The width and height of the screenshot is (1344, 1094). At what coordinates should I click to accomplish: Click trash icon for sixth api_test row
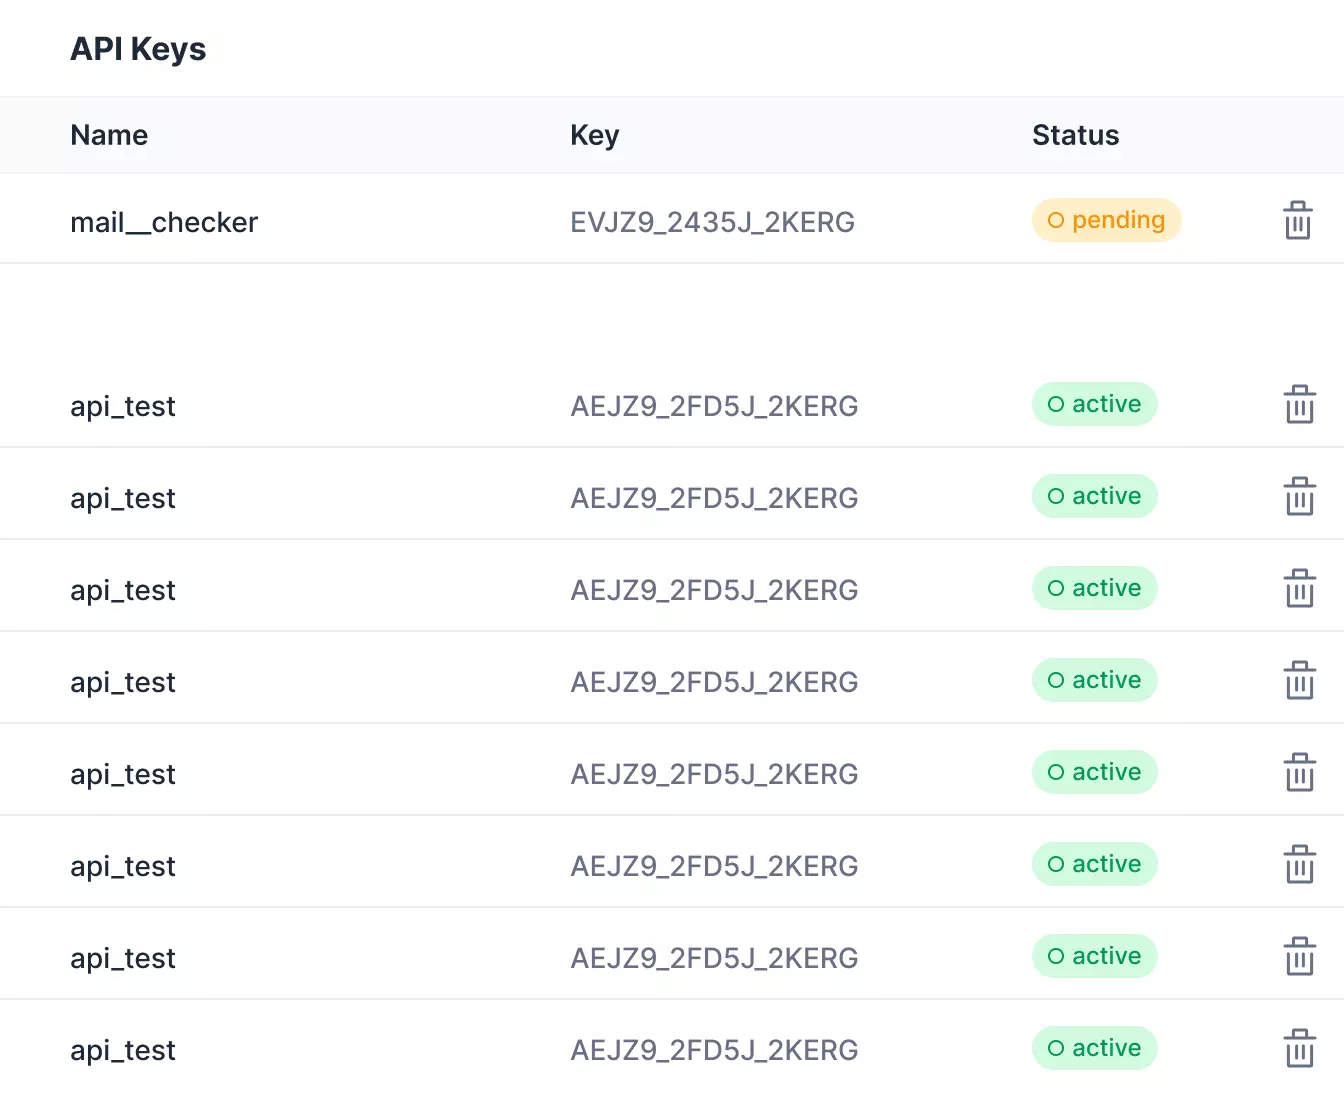(1299, 865)
